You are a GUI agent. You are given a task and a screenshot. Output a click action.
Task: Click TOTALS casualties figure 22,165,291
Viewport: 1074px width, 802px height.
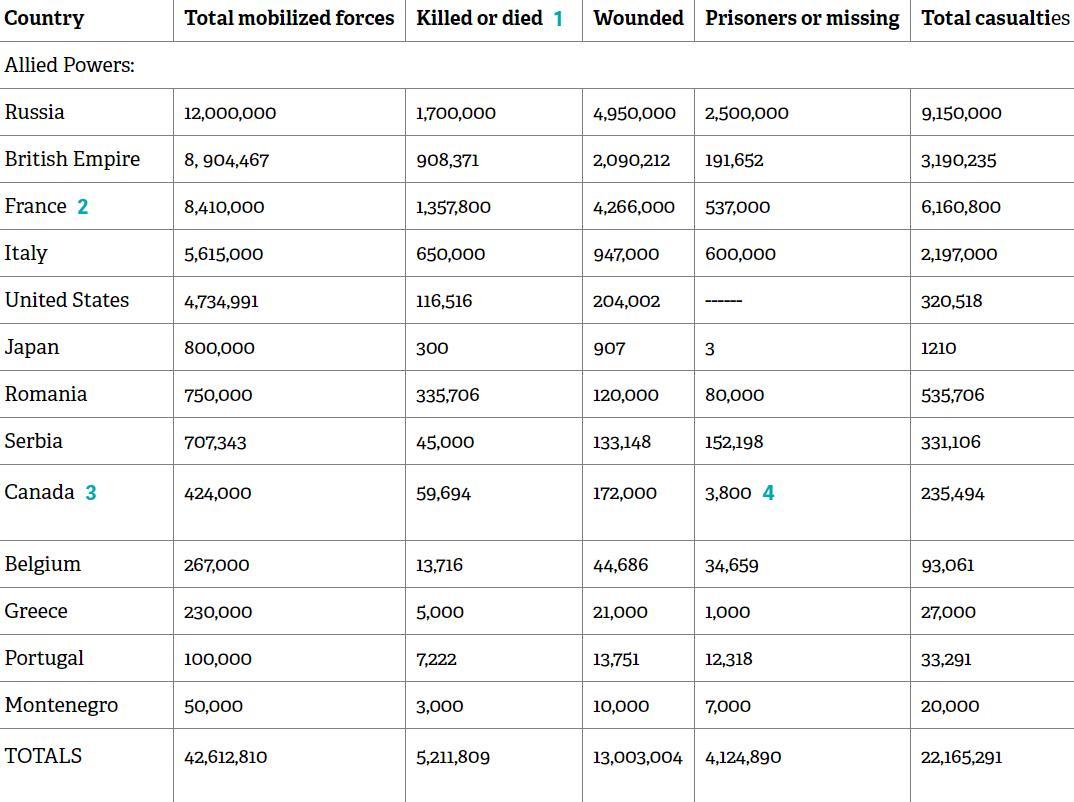coord(961,757)
